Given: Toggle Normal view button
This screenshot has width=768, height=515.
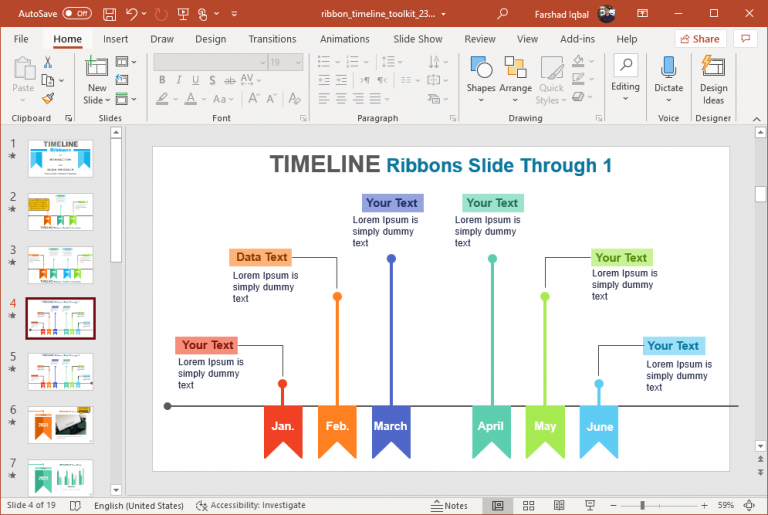Looking at the screenshot, I should (x=497, y=505).
